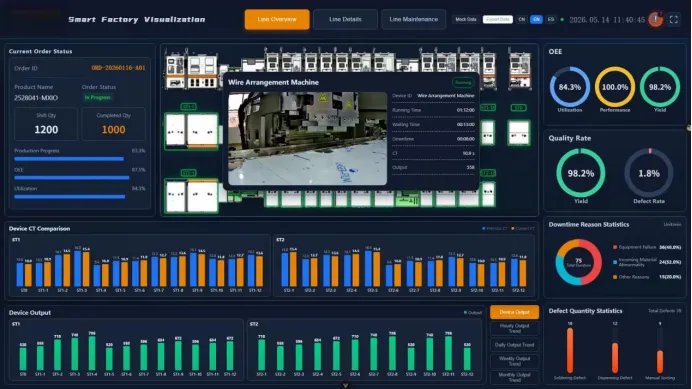Click the order ID ORD-20260116-A01
The image size is (692, 389).
click(118, 68)
